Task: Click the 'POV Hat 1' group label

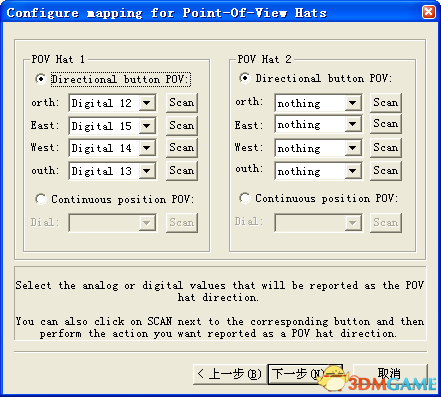Action: coord(58,59)
